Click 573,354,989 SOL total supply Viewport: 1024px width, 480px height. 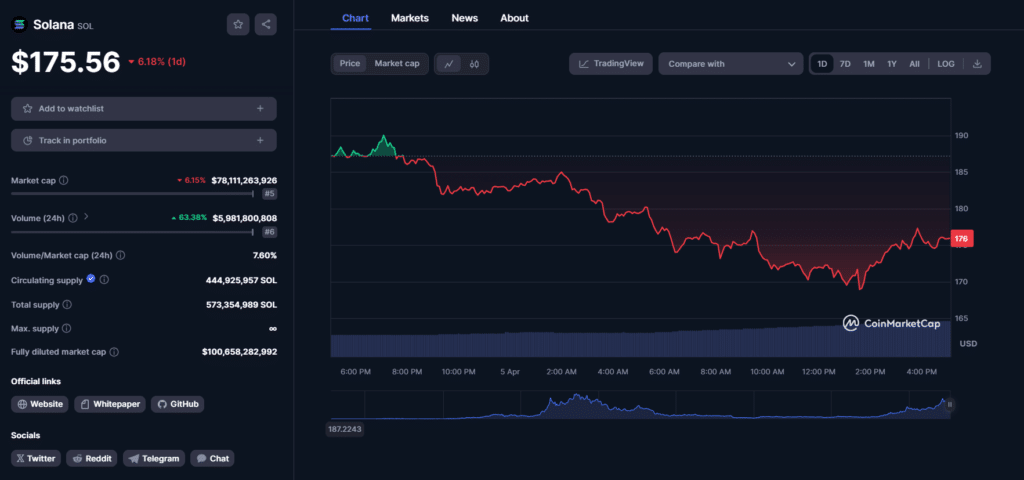241,304
